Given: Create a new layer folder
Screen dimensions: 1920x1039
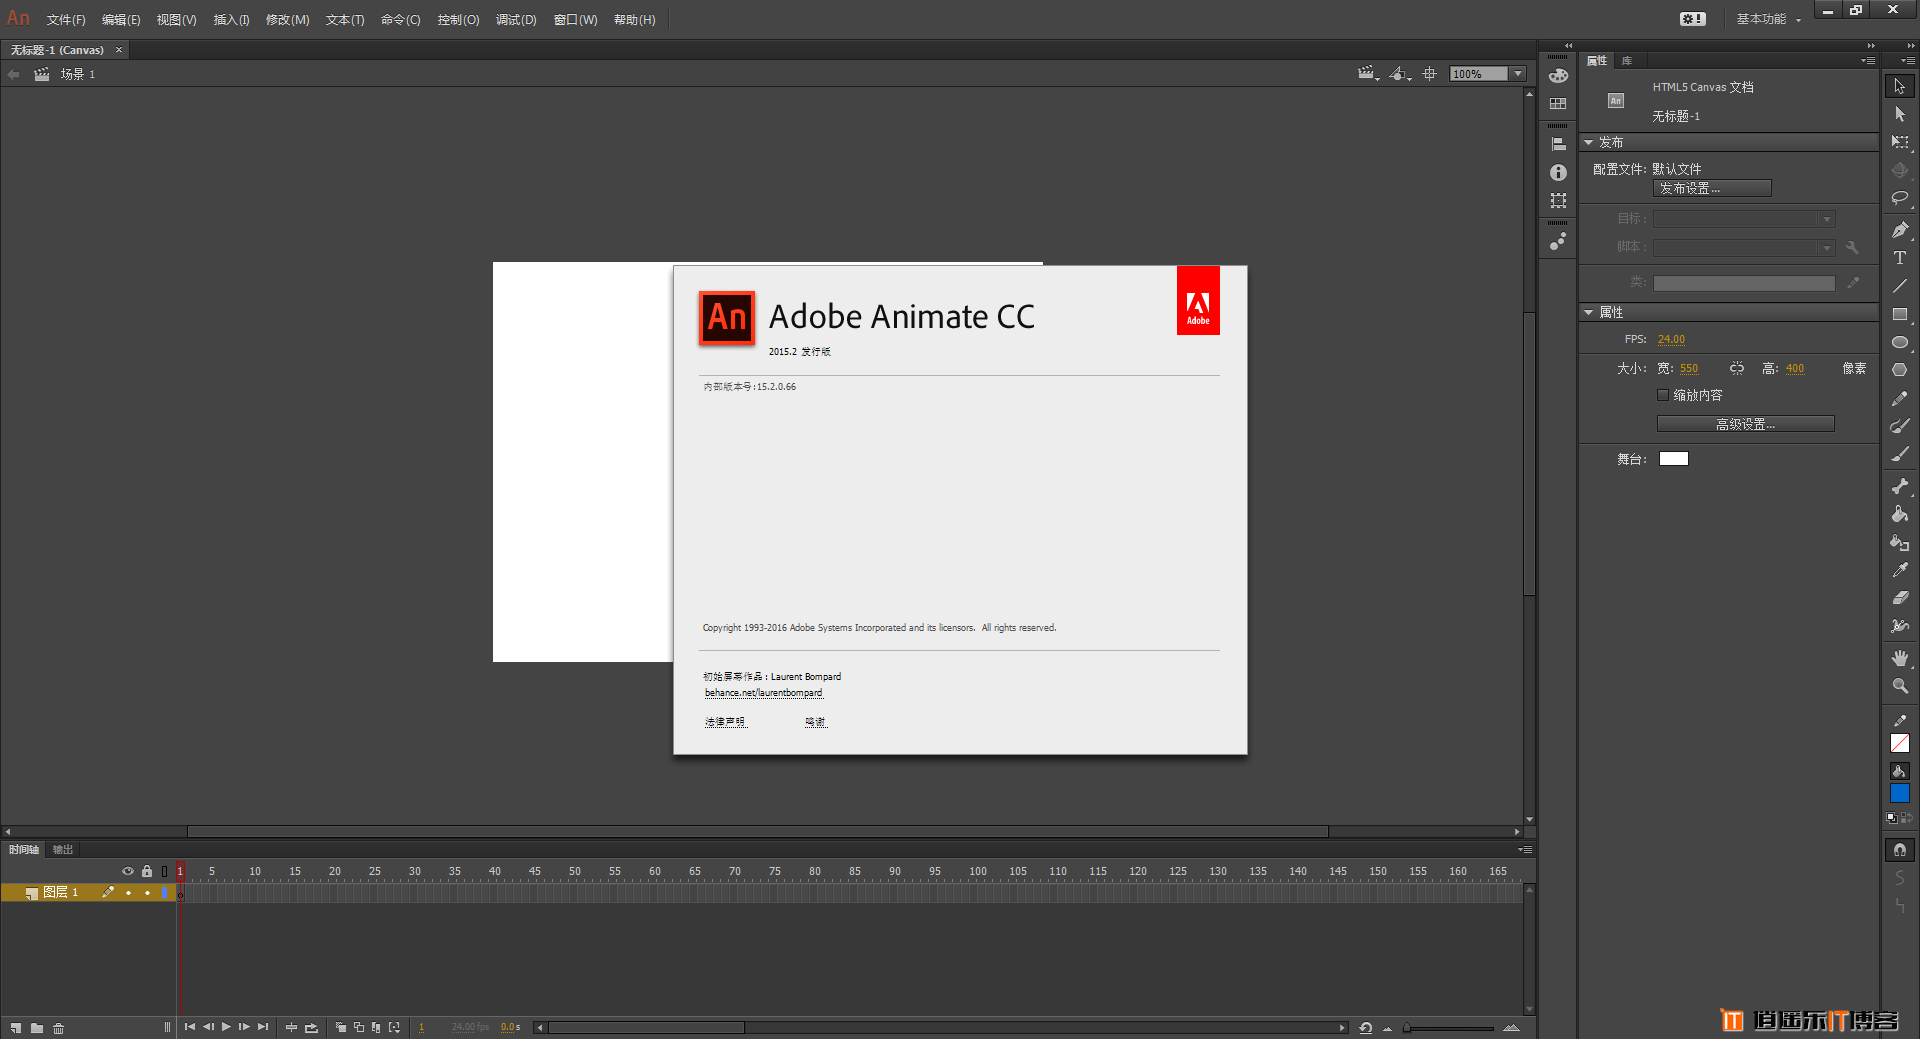Looking at the screenshot, I should click(37, 1028).
